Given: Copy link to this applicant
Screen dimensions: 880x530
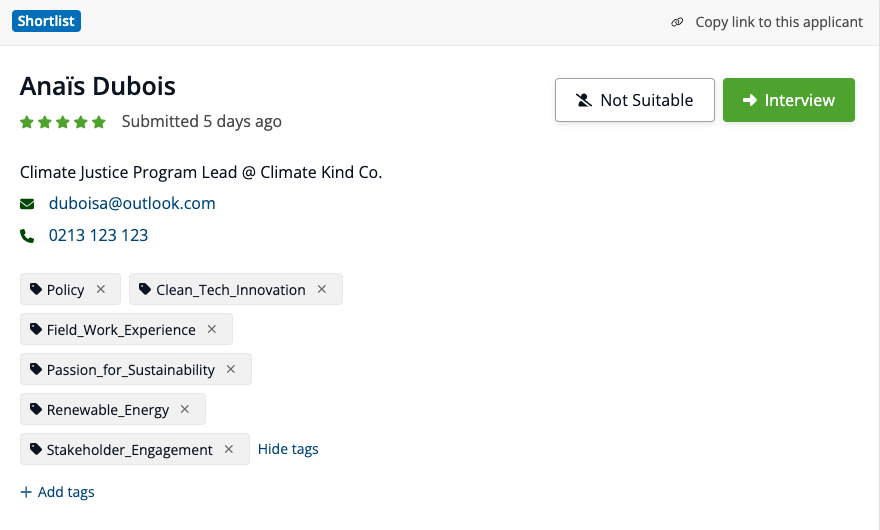Looking at the screenshot, I should pos(779,22).
